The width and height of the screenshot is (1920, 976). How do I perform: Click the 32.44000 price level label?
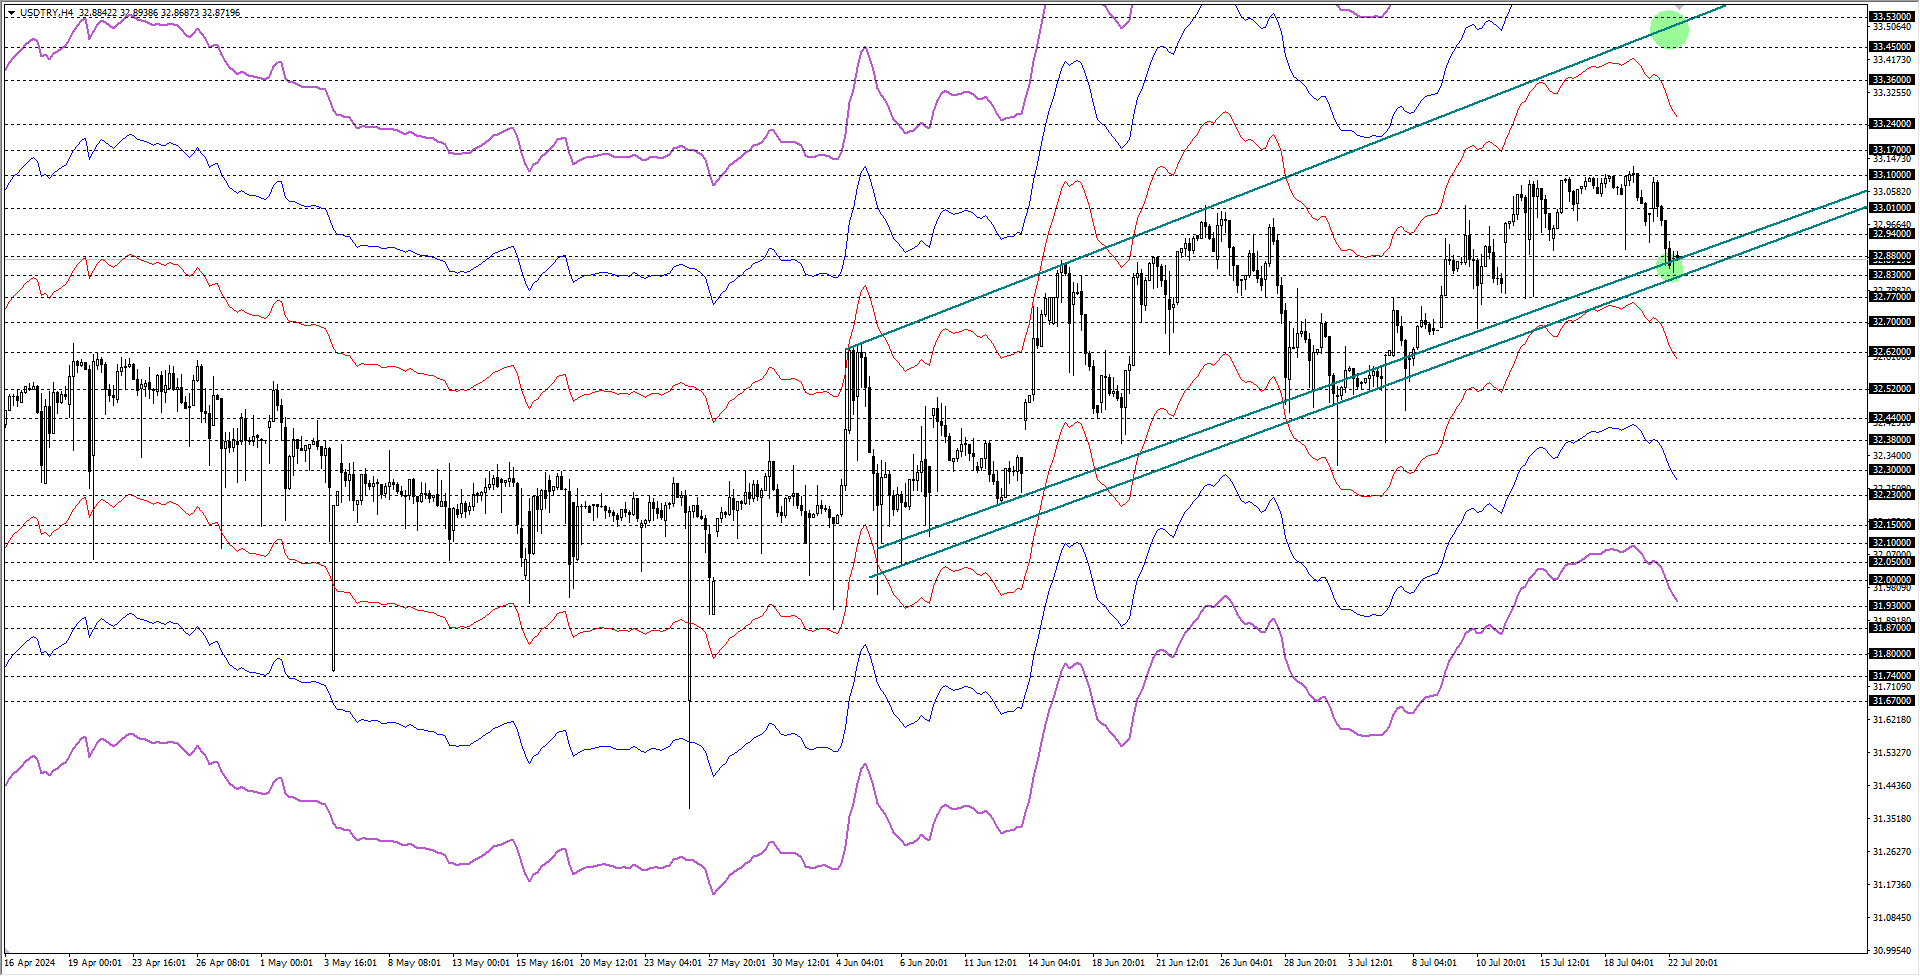[x=1891, y=418]
